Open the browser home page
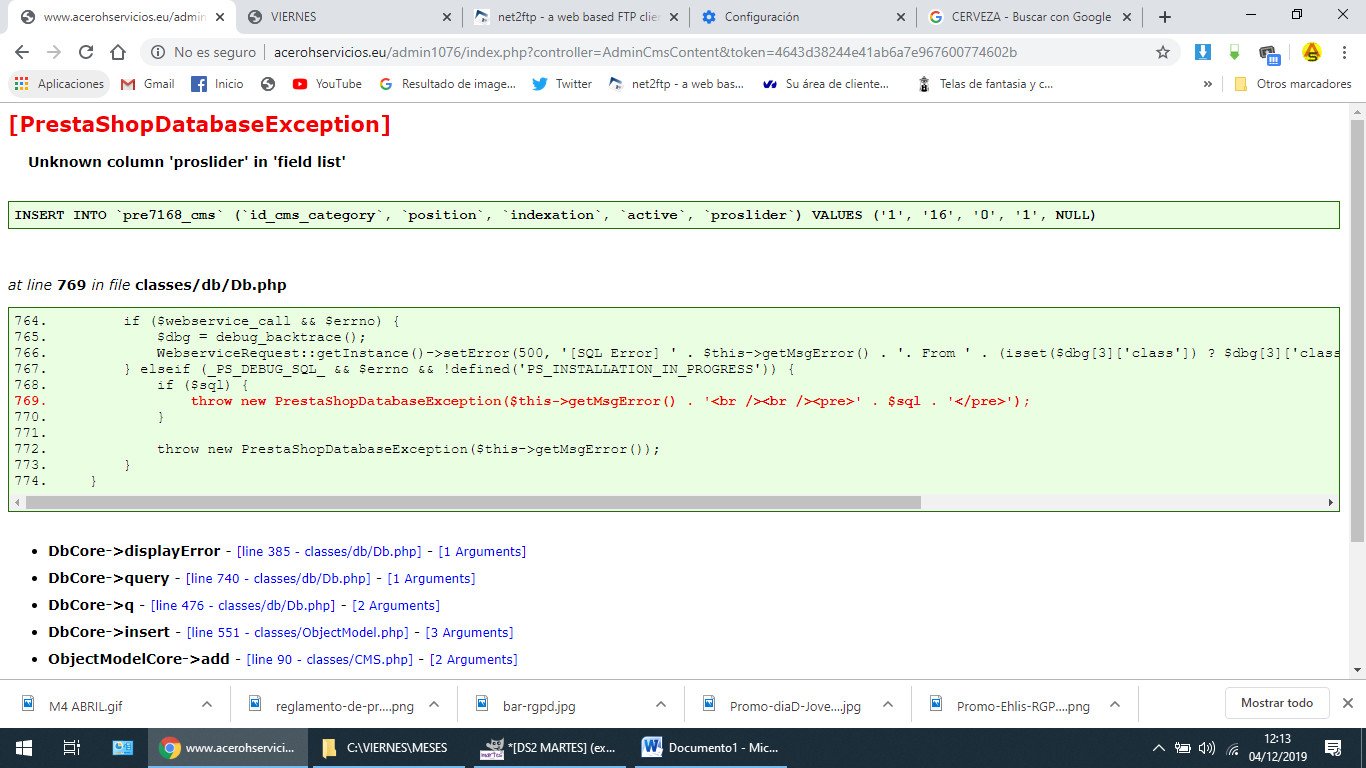The width and height of the screenshot is (1366, 768). (x=118, y=52)
